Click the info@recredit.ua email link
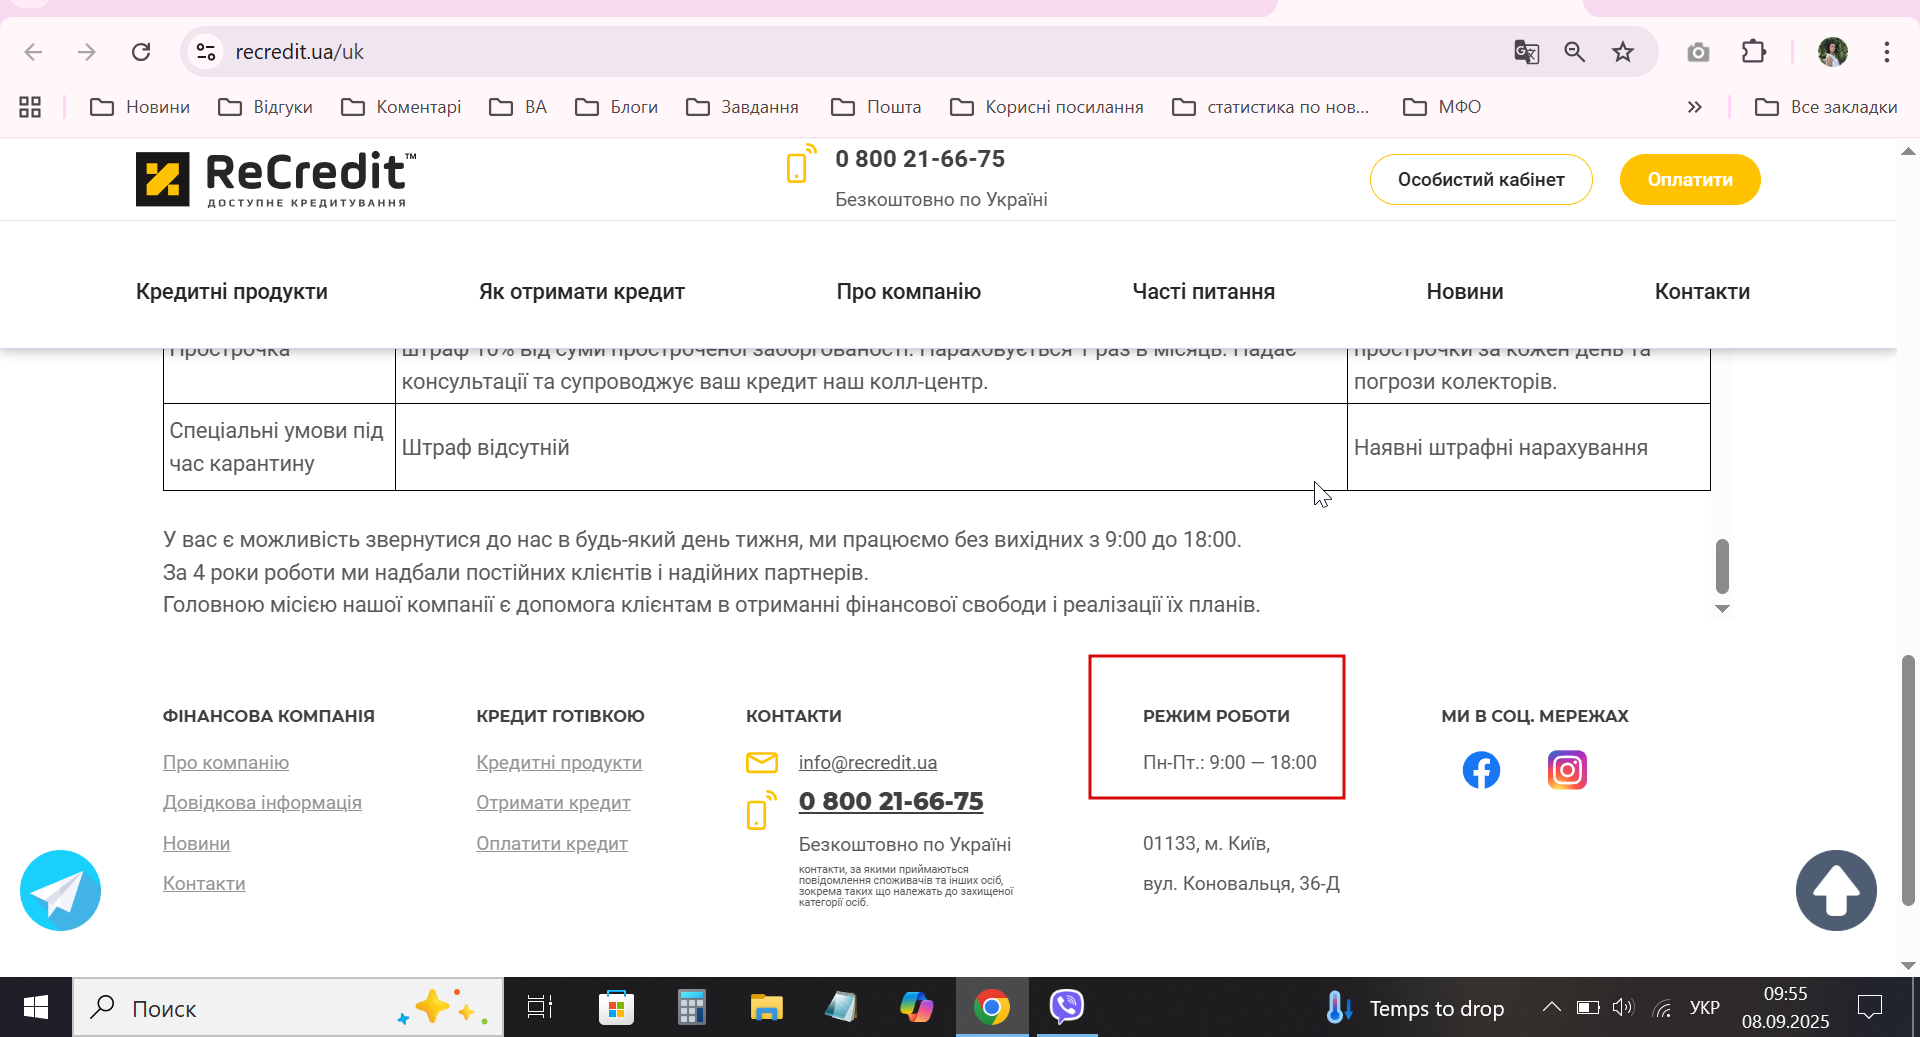Screen dimensions: 1920x1037 coord(868,763)
